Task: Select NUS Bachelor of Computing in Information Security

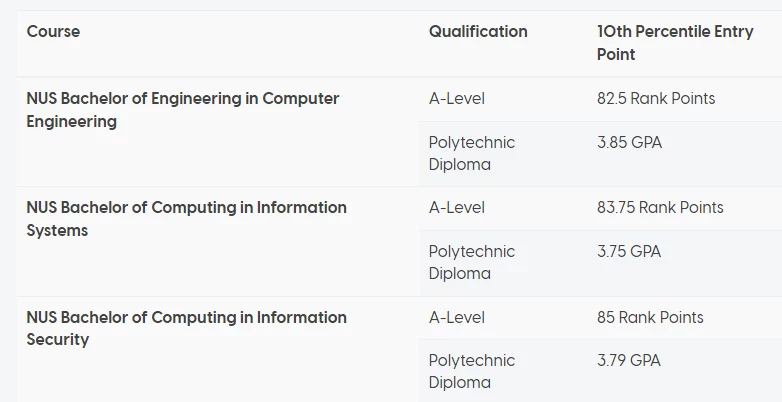Action: click(187, 328)
